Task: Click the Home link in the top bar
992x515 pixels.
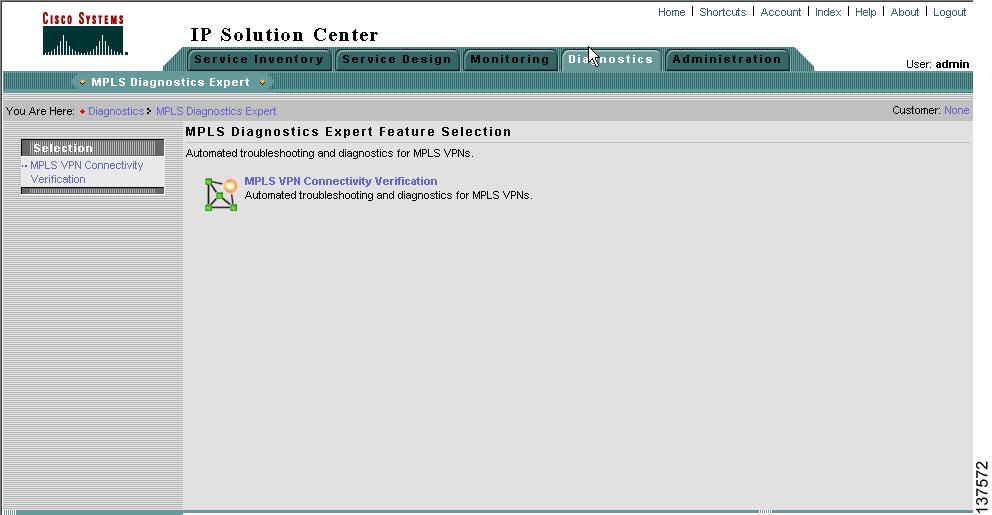Action: (671, 12)
